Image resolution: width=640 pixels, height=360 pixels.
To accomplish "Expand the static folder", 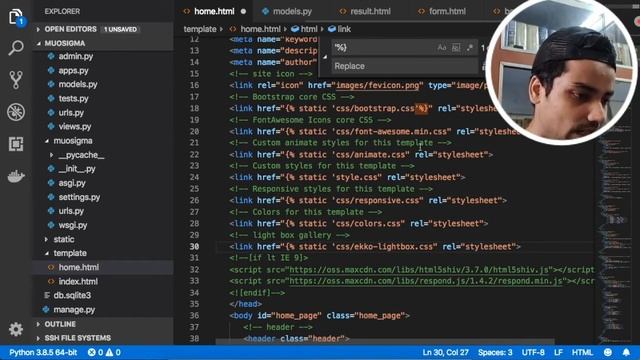I will pos(47,239).
